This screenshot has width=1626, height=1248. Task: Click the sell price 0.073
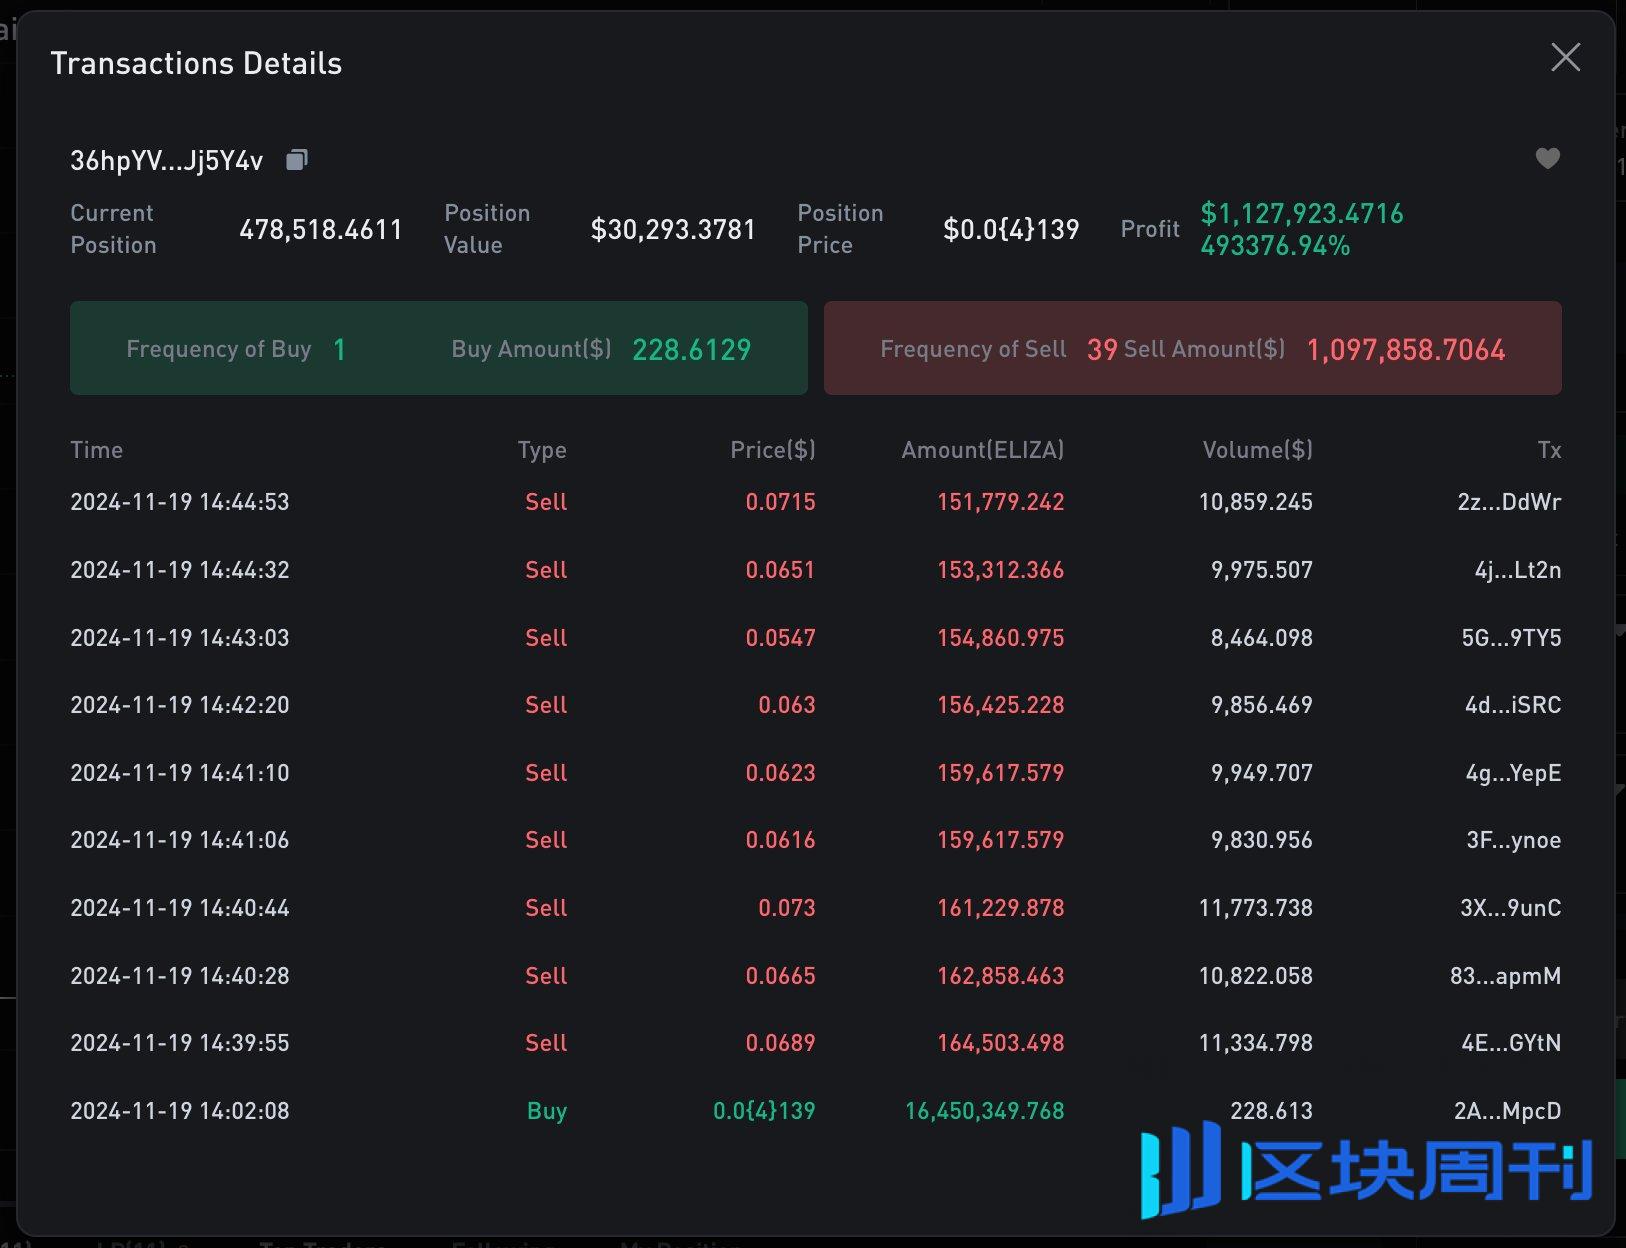[x=787, y=908]
